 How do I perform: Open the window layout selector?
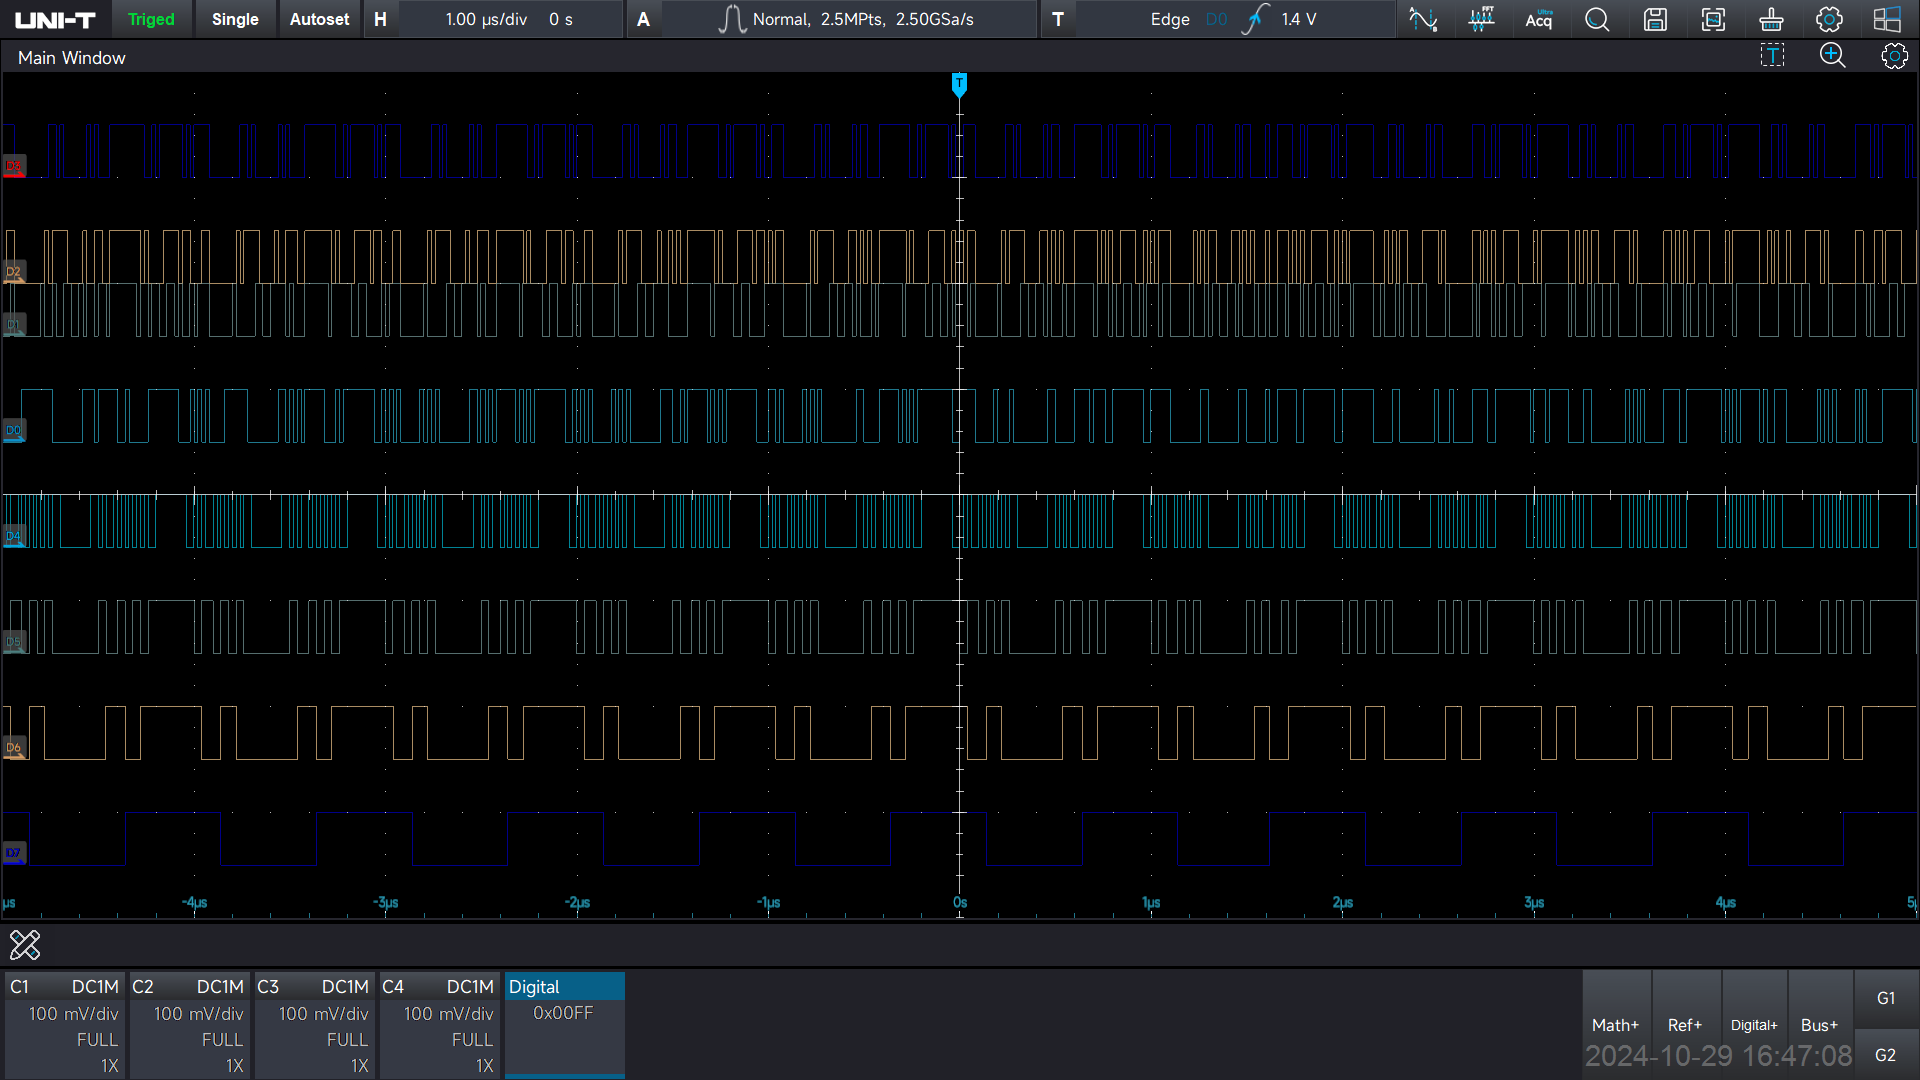click(x=1887, y=19)
